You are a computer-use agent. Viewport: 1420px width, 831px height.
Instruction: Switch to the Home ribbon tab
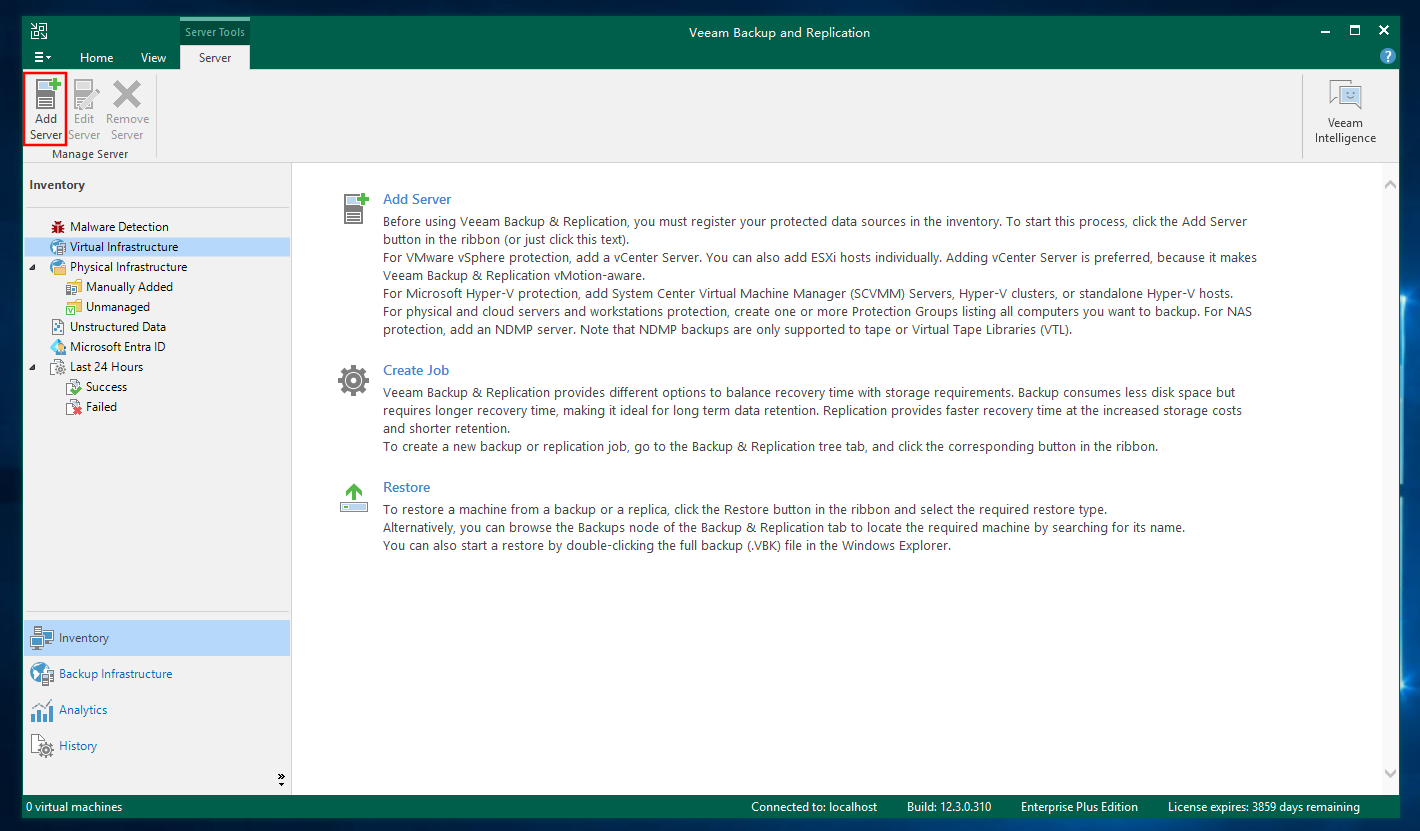[x=97, y=58]
